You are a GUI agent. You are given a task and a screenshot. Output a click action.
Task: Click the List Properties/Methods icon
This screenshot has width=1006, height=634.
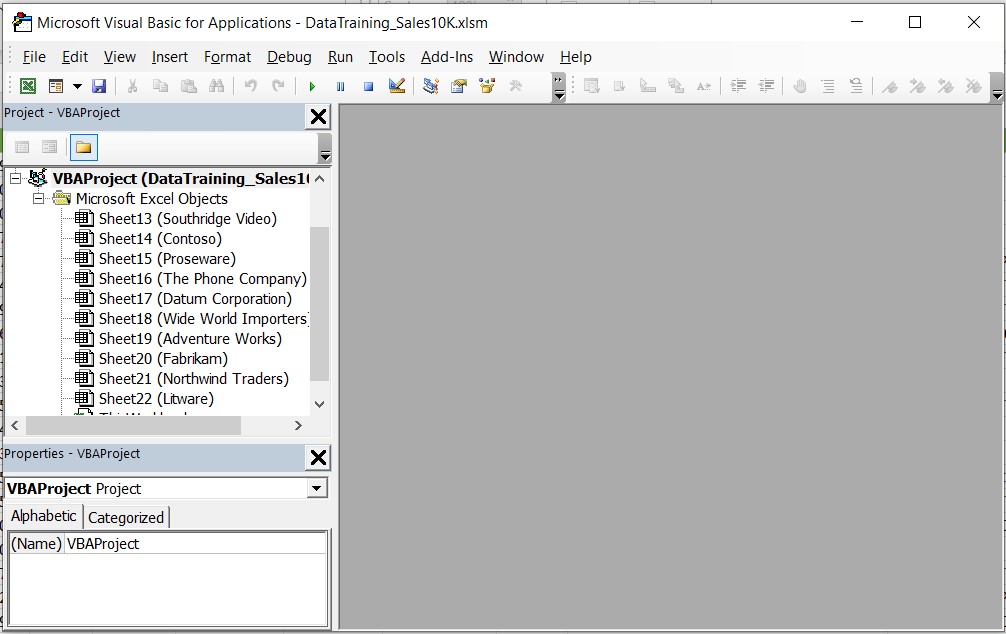click(592, 86)
